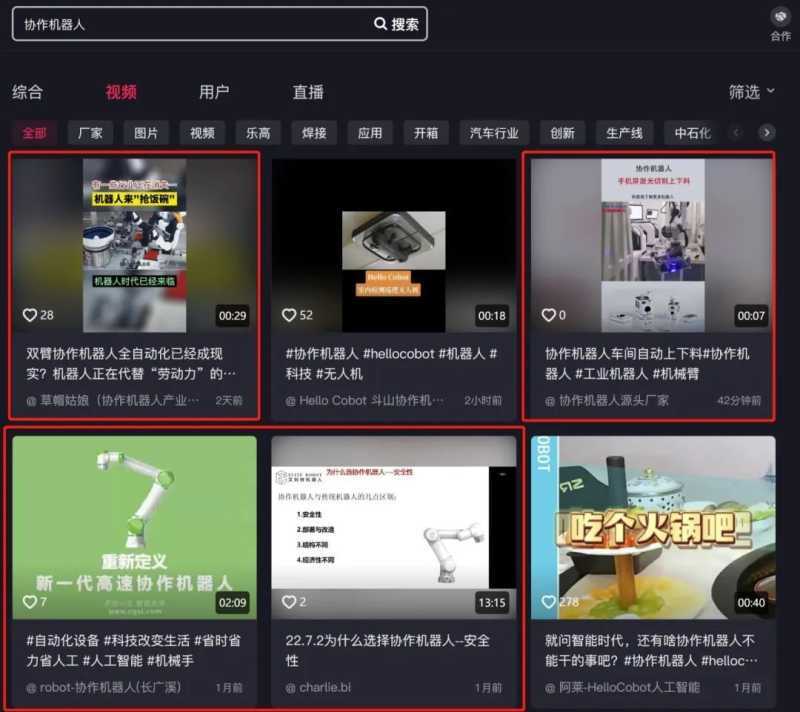The image size is (800, 712).
Task: Switch to the 用户 tab
Action: pos(216,91)
